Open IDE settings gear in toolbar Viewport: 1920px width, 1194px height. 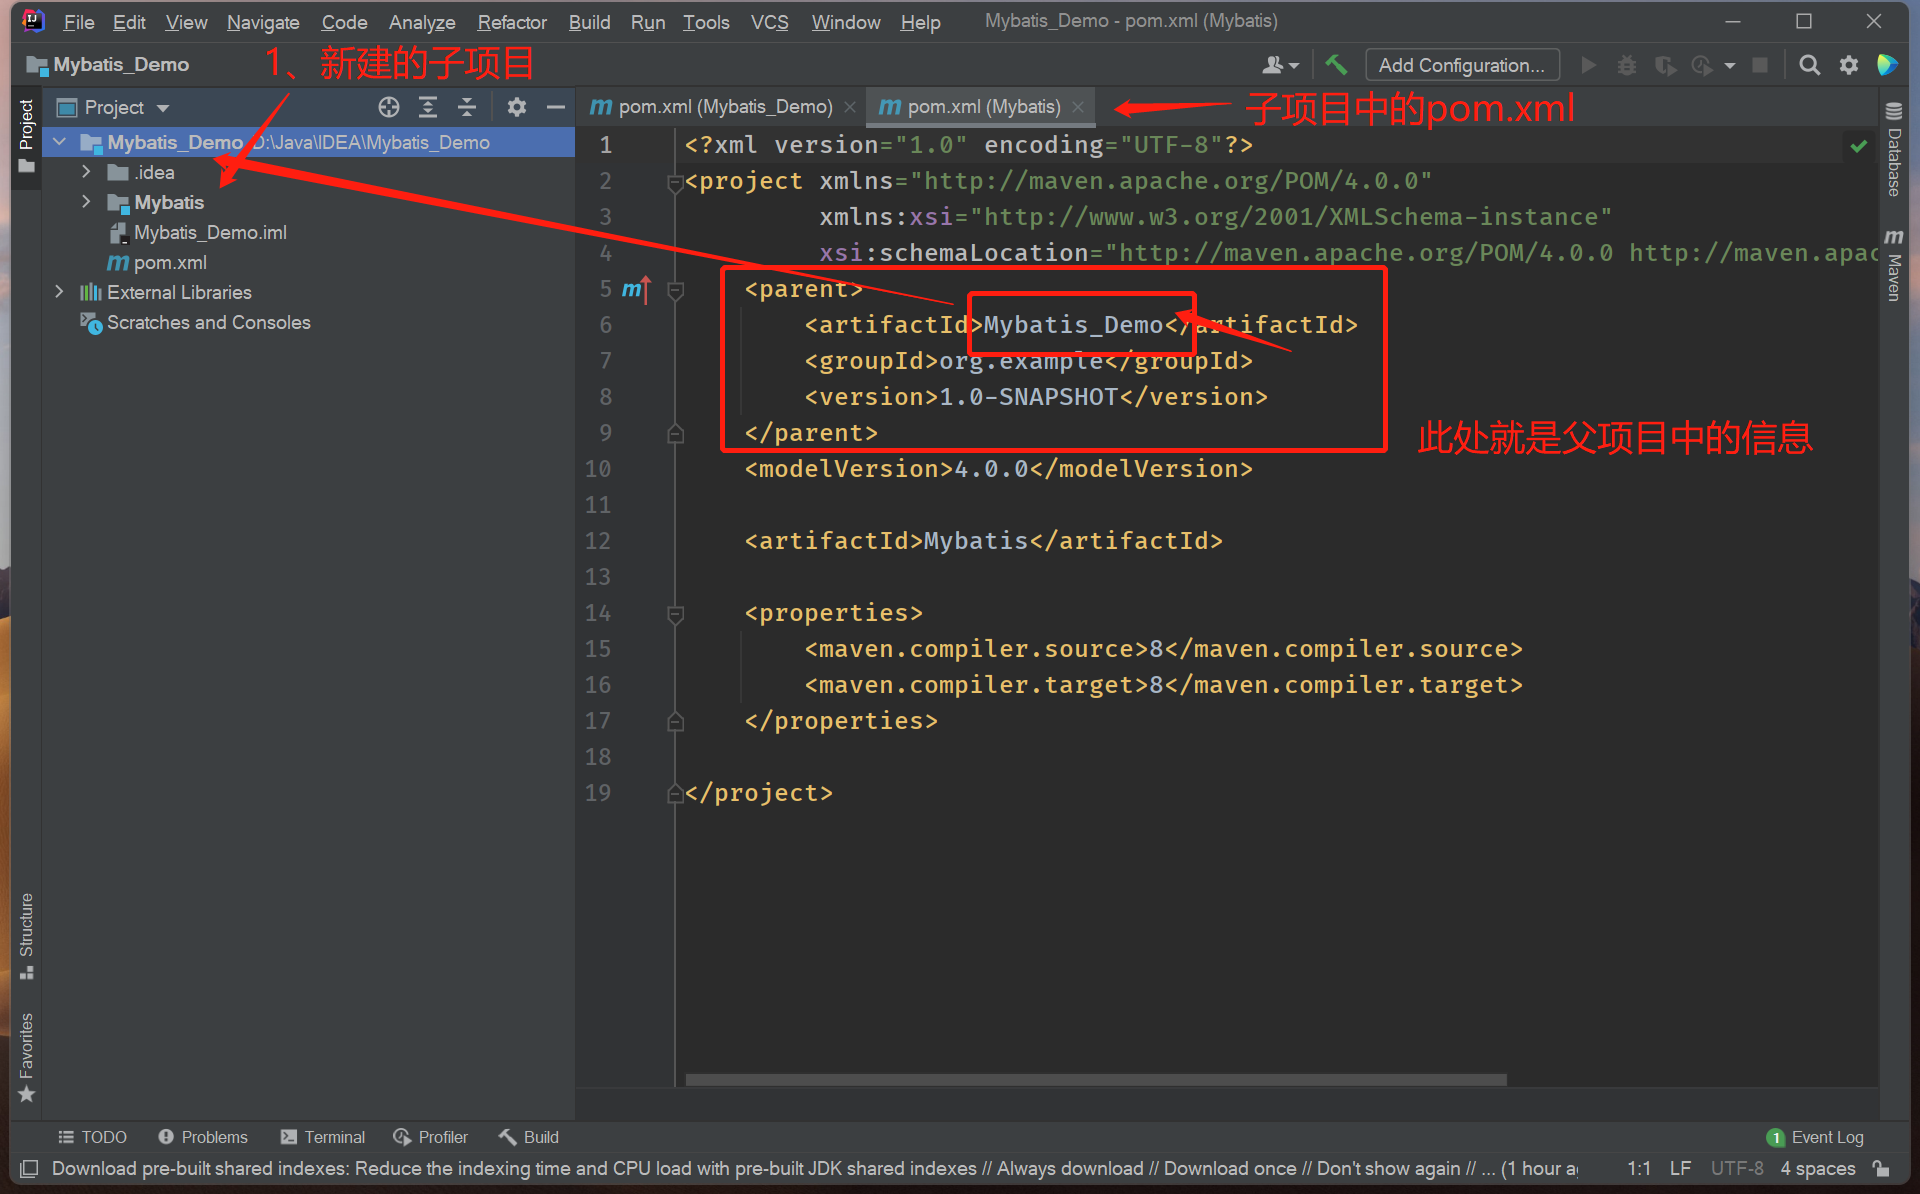[x=1849, y=65]
